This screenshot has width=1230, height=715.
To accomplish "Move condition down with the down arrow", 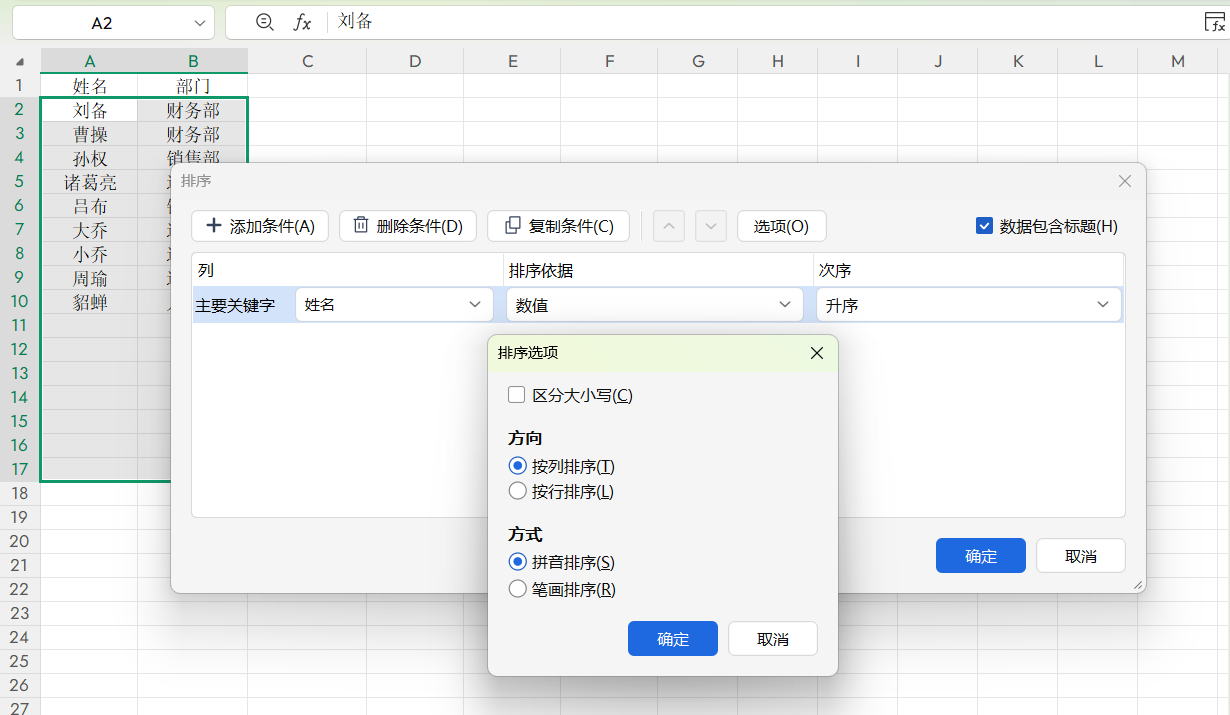I will tap(710, 226).
